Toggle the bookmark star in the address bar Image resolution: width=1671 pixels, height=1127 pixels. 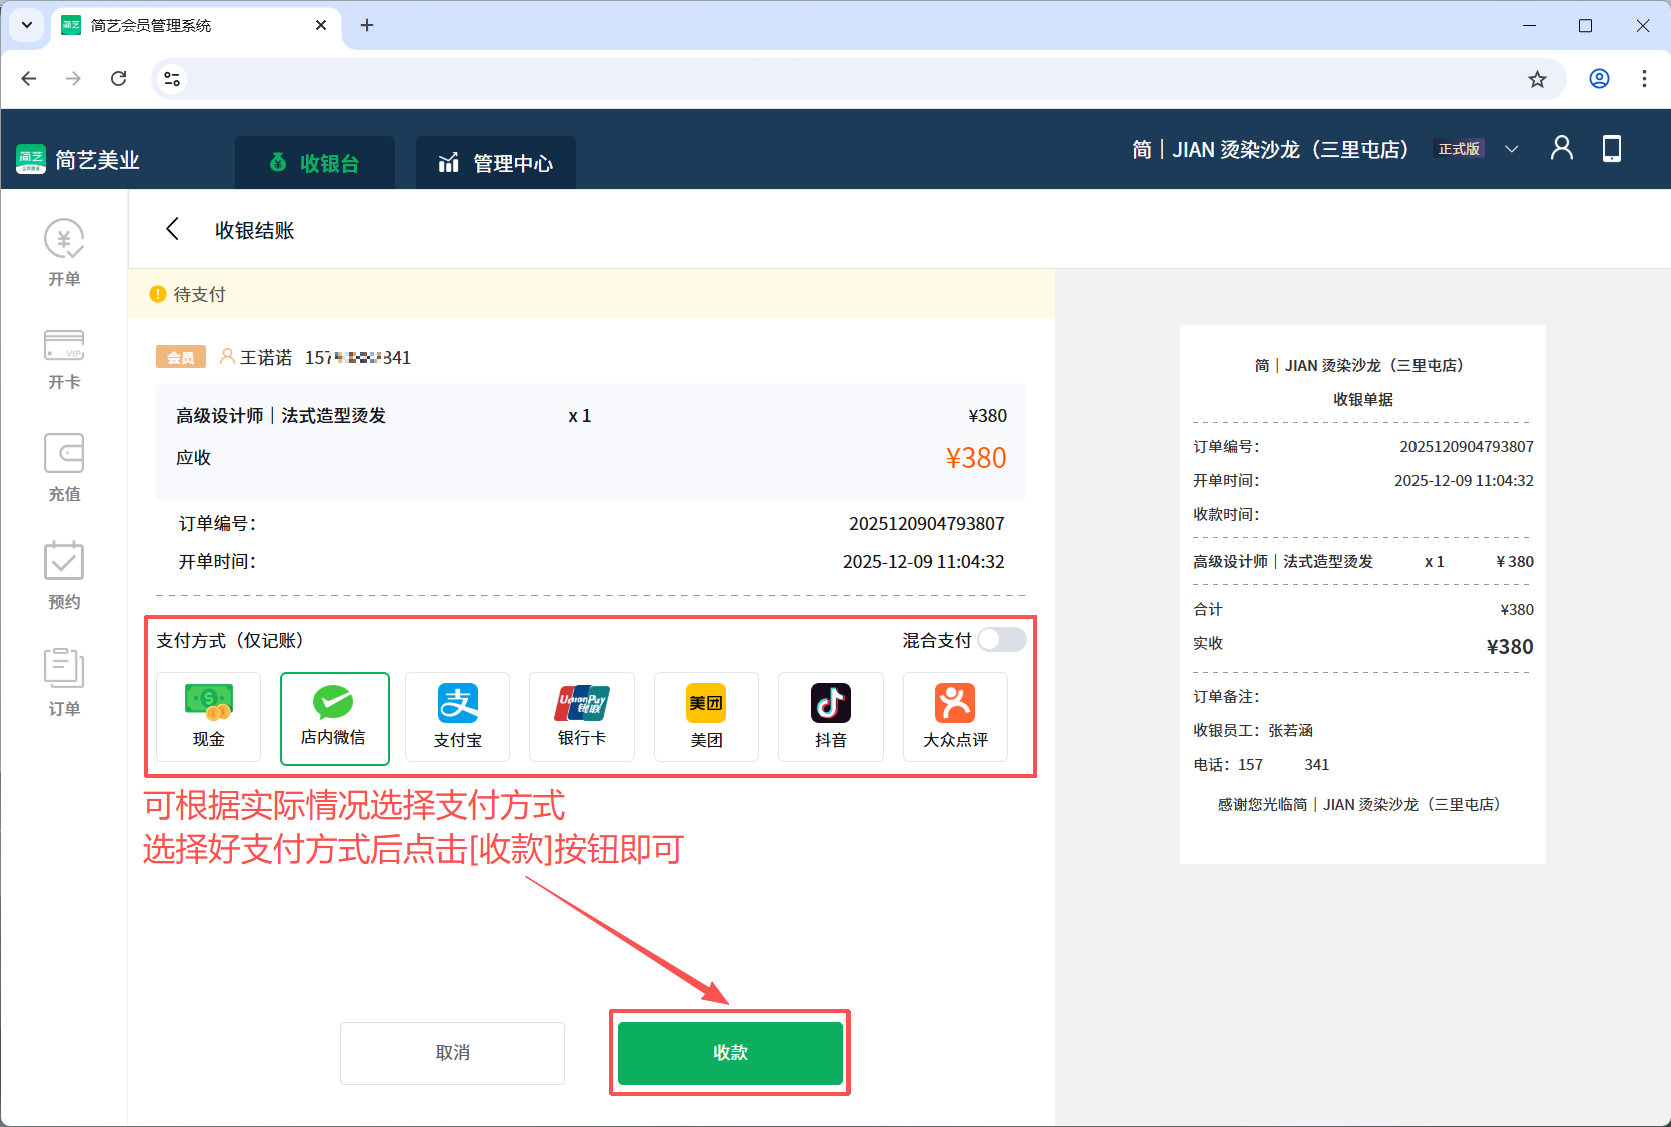[x=1537, y=78]
